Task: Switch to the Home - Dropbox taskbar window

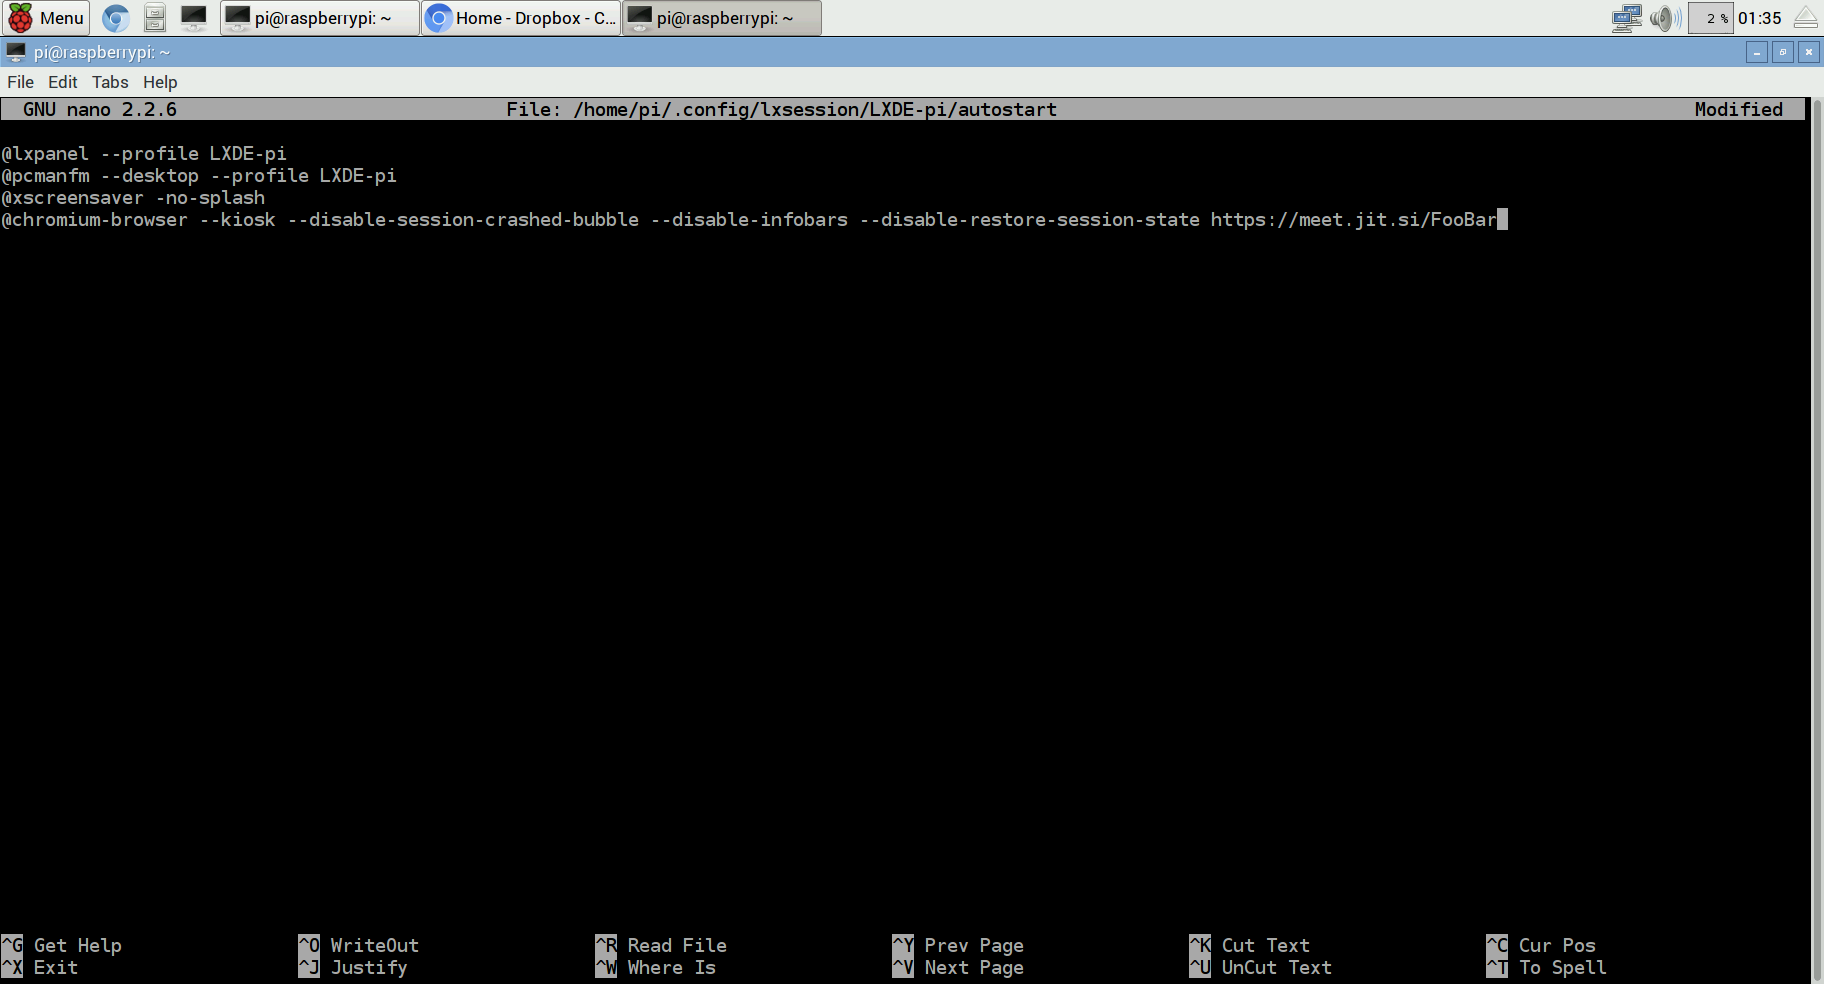Action: (x=521, y=18)
